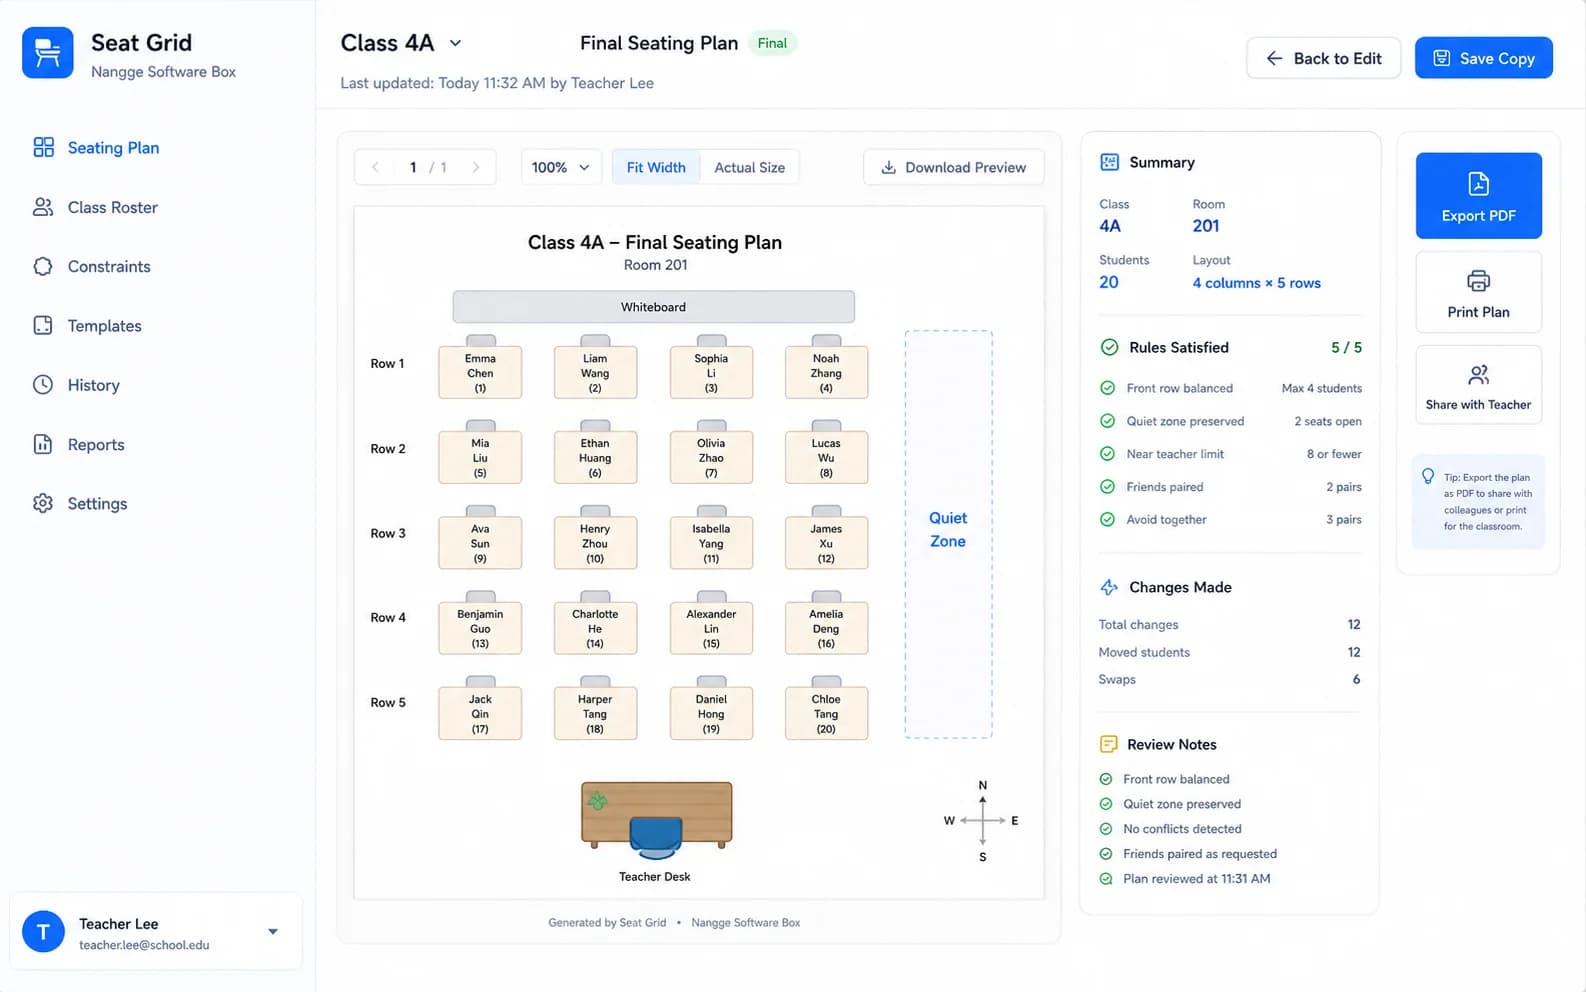Click the Save Copy button
Screen dimensions: 1586x992
click(x=1483, y=58)
